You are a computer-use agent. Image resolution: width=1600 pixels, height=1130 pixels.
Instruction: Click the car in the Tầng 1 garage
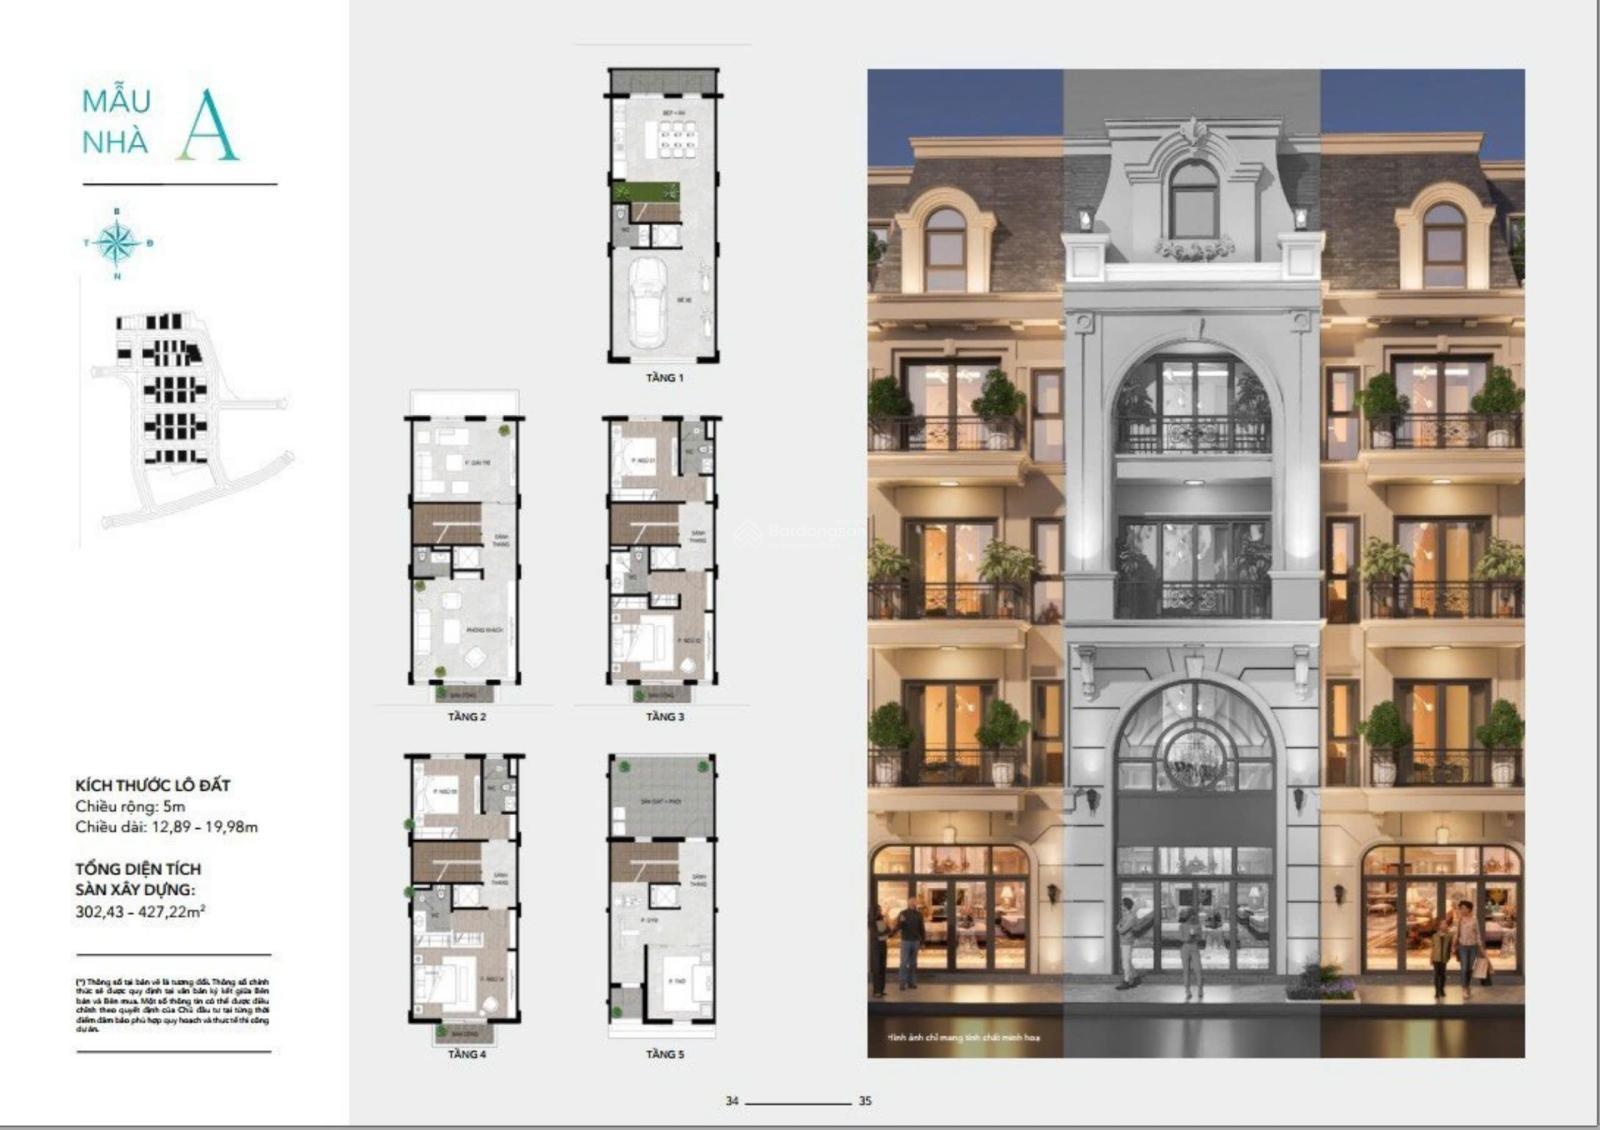pos(647,300)
